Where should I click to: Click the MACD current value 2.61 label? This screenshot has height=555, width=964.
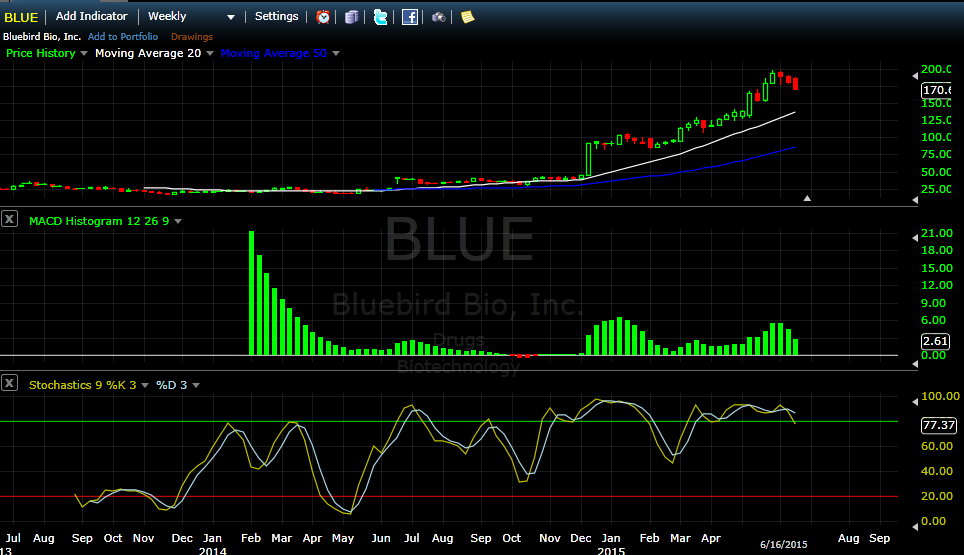[936, 341]
